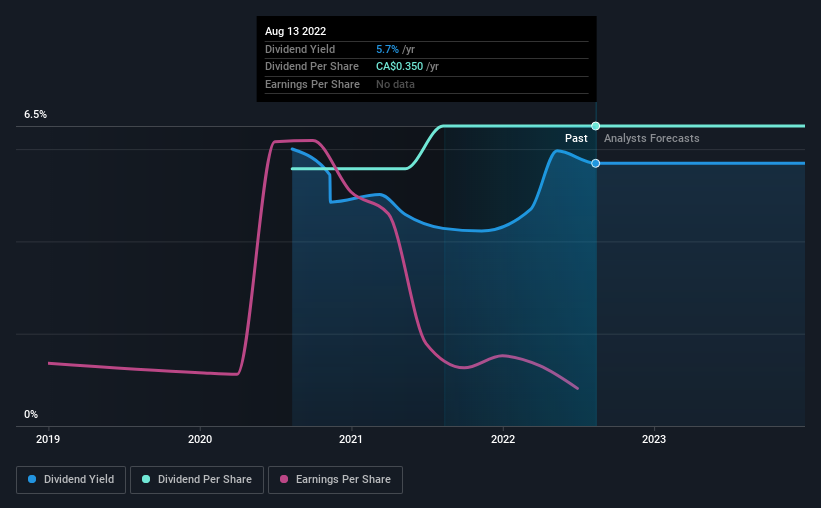This screenshot has width=821, height=508.
Task: Click the 0% y-axis label
Action: [x=31, y=414]
